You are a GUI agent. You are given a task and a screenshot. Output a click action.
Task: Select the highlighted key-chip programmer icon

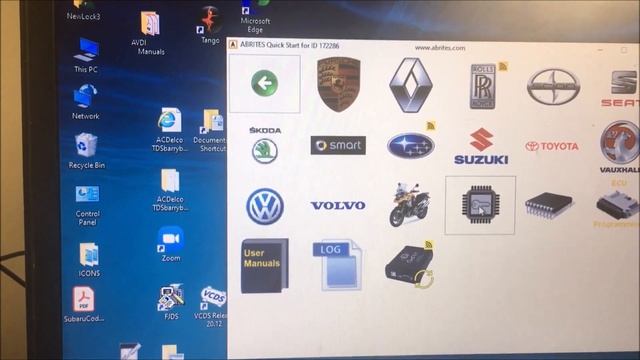pyautogui.click(x=480, y=205)
